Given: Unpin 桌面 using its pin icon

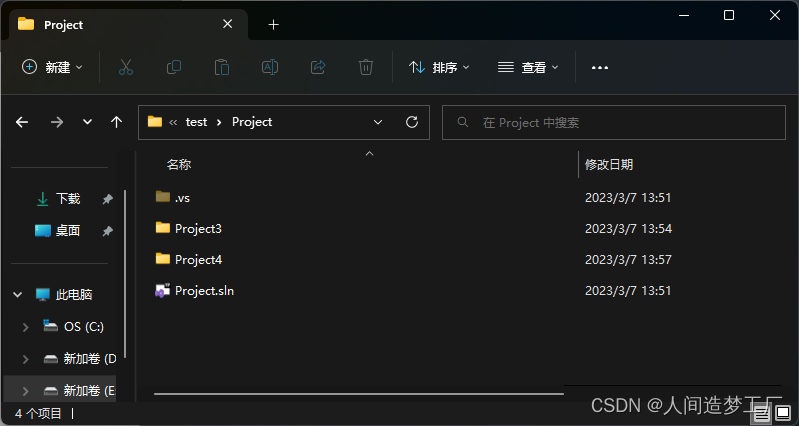Looking at the screenshot, I should (107, 231).
